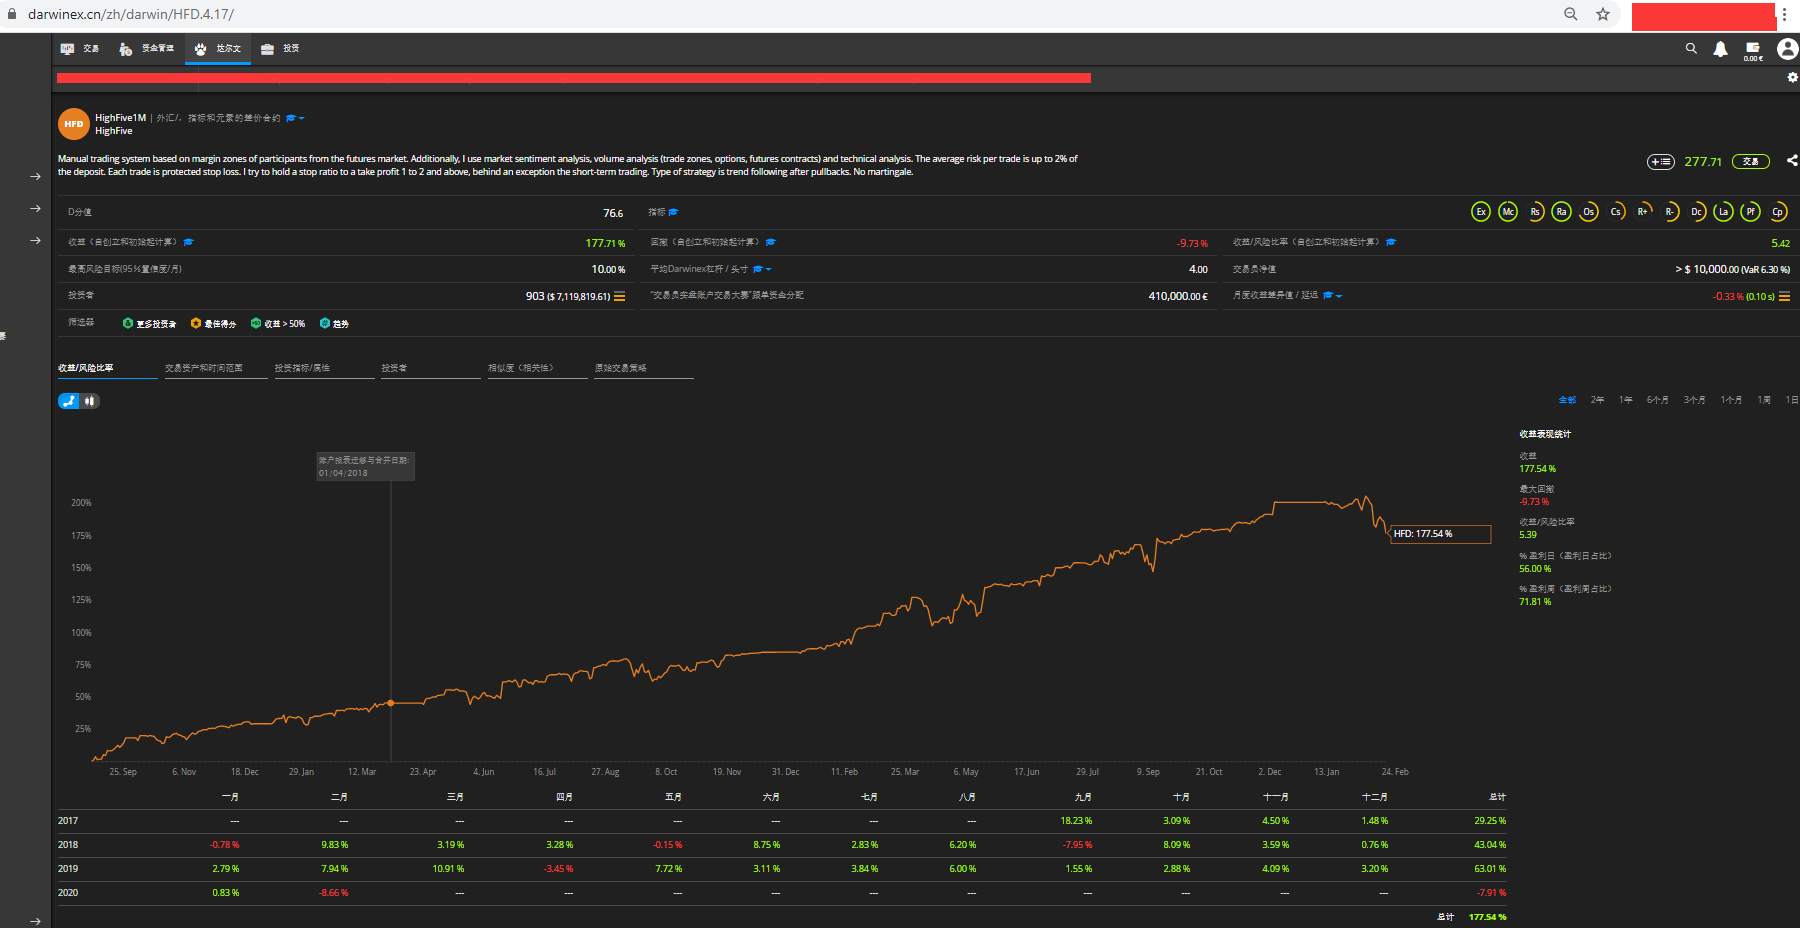
Task: Click the orange HFD avatar logo
Action: [x=74, y=124]
